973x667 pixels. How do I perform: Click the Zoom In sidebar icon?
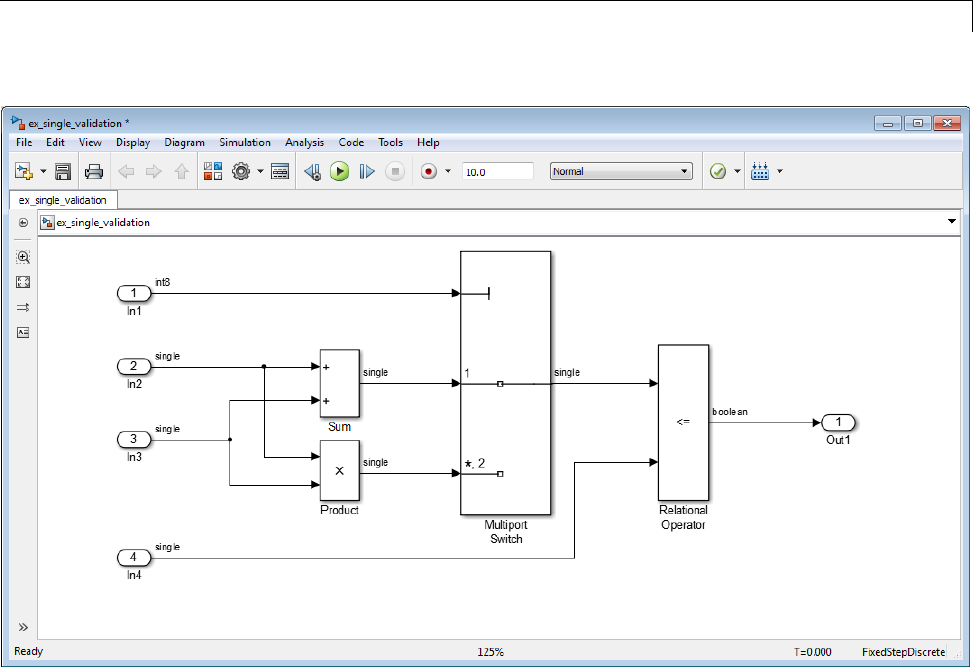[x=23, y=257]
